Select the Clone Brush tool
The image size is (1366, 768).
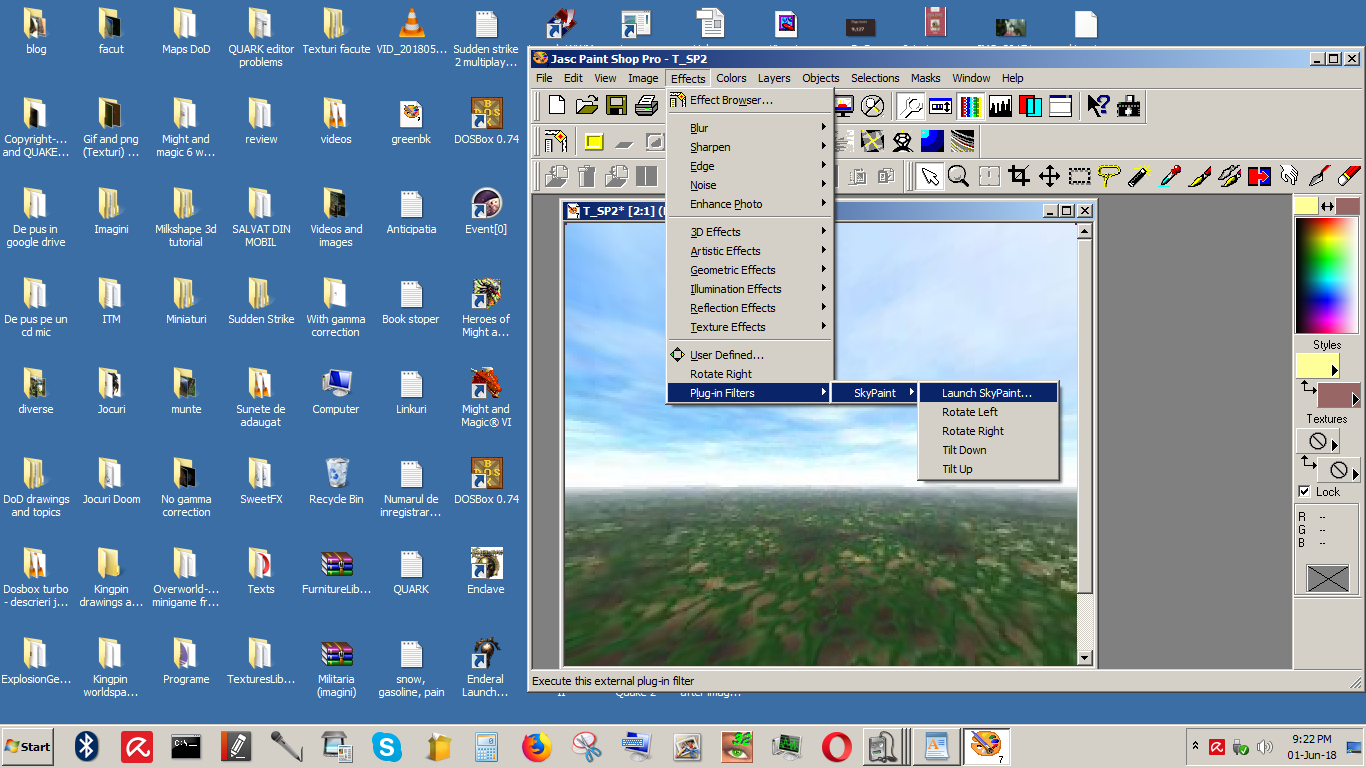(x=1229, y=176)
